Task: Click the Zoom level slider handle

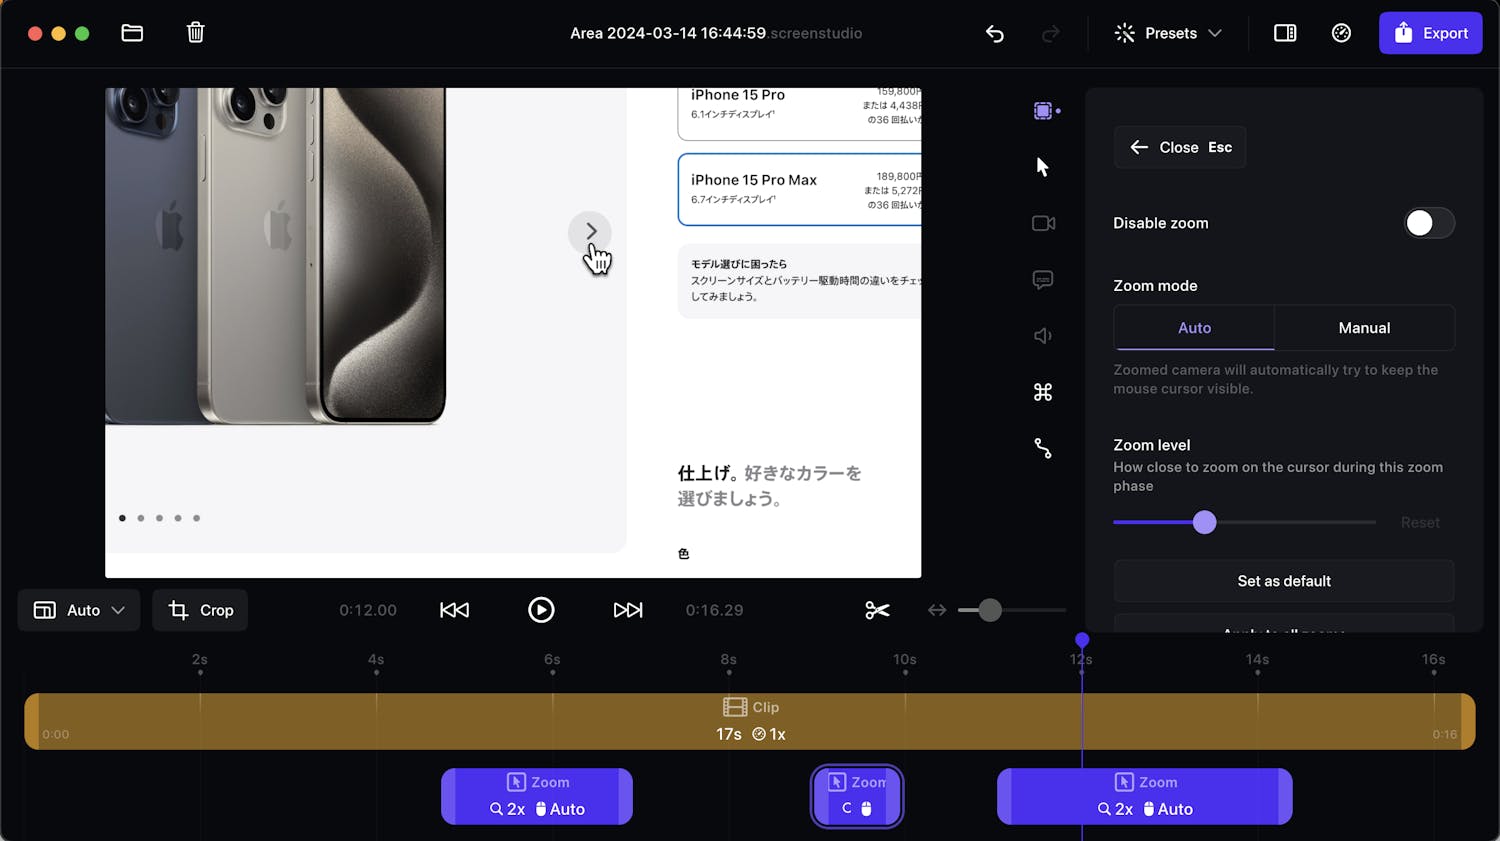Action: pyautogui.click(x=1205, y=522)
